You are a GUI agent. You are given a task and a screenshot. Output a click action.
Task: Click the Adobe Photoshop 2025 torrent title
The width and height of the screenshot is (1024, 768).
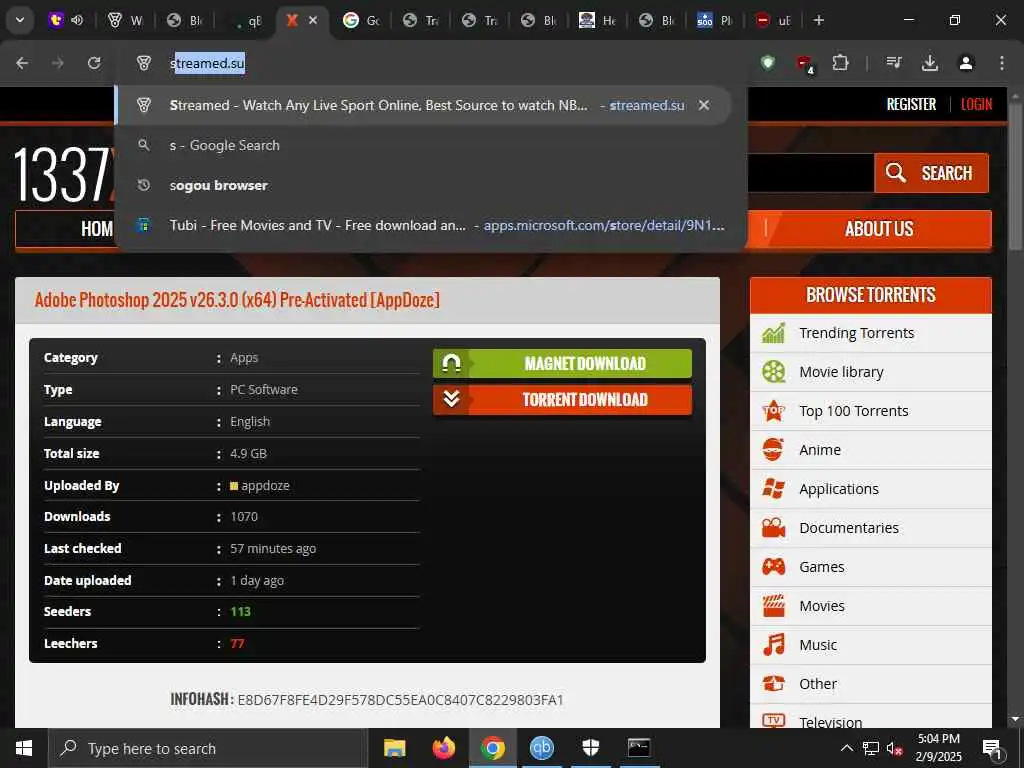[237, 300]
